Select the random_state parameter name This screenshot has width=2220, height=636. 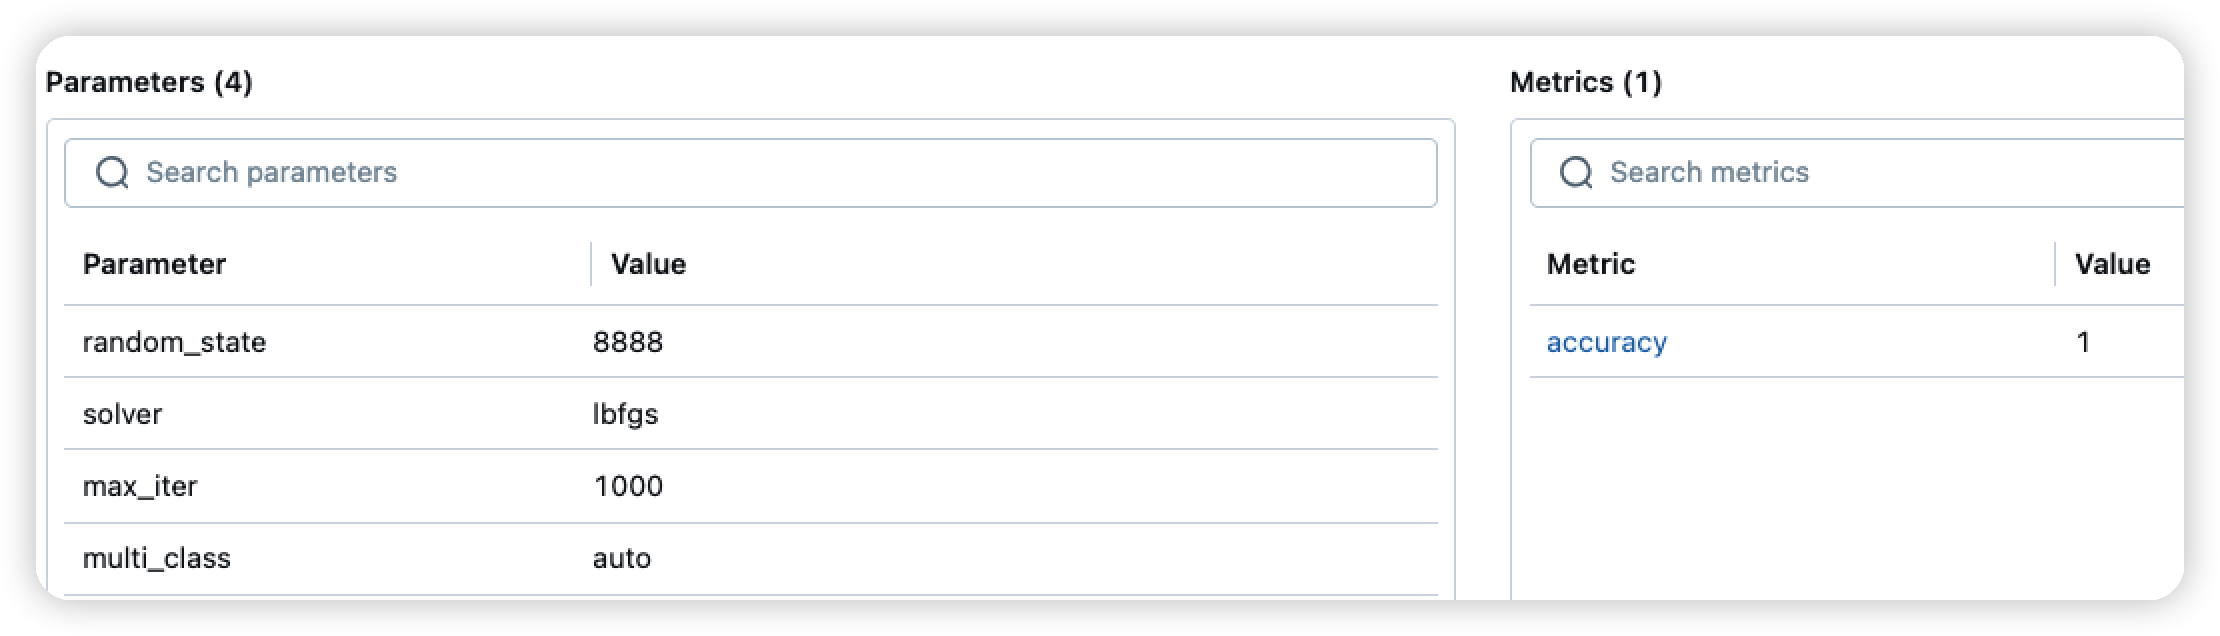click(x=174, y=343)
